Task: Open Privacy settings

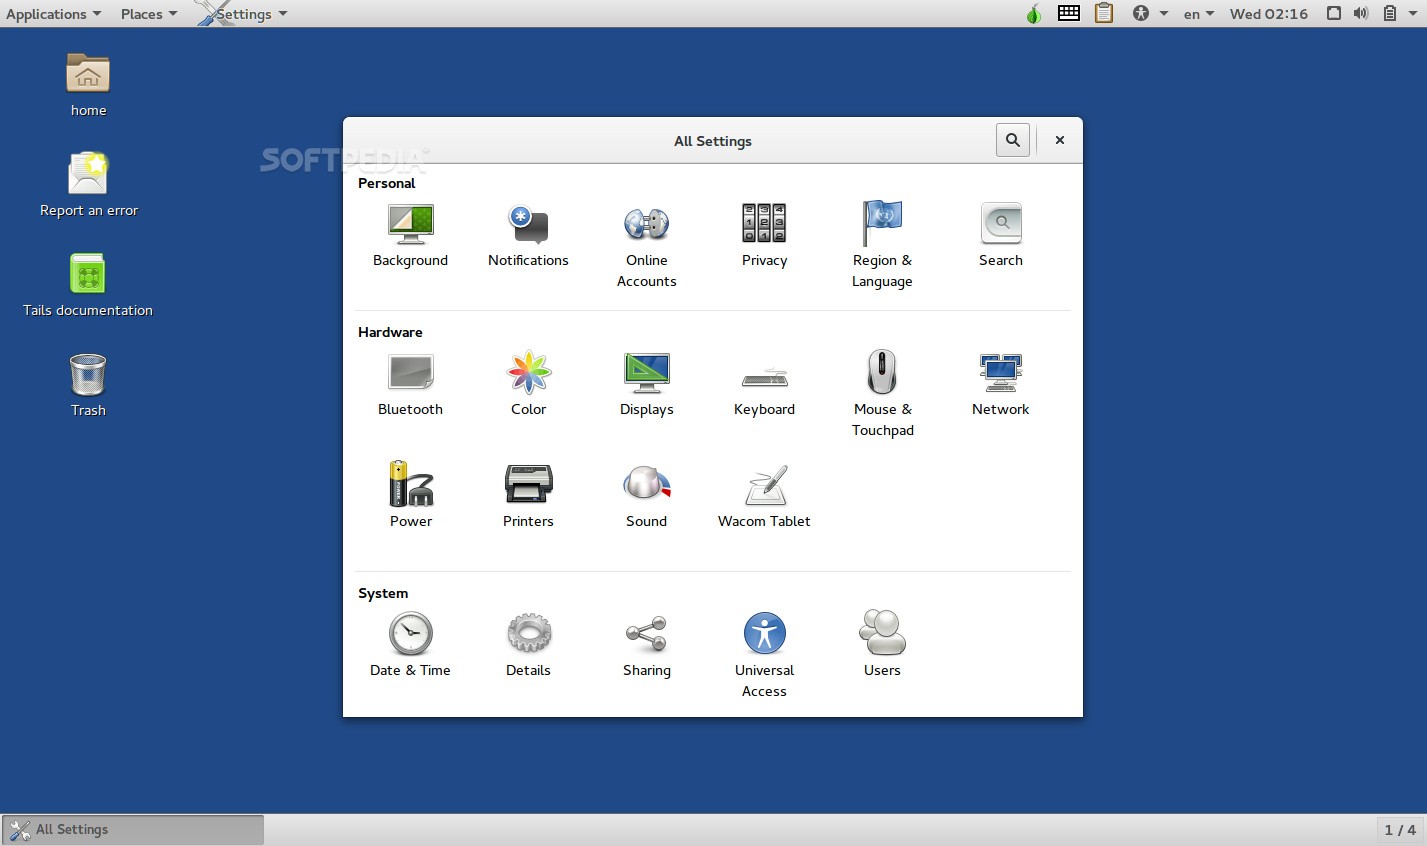Action: pyautogui.click(x=764, y=236)
